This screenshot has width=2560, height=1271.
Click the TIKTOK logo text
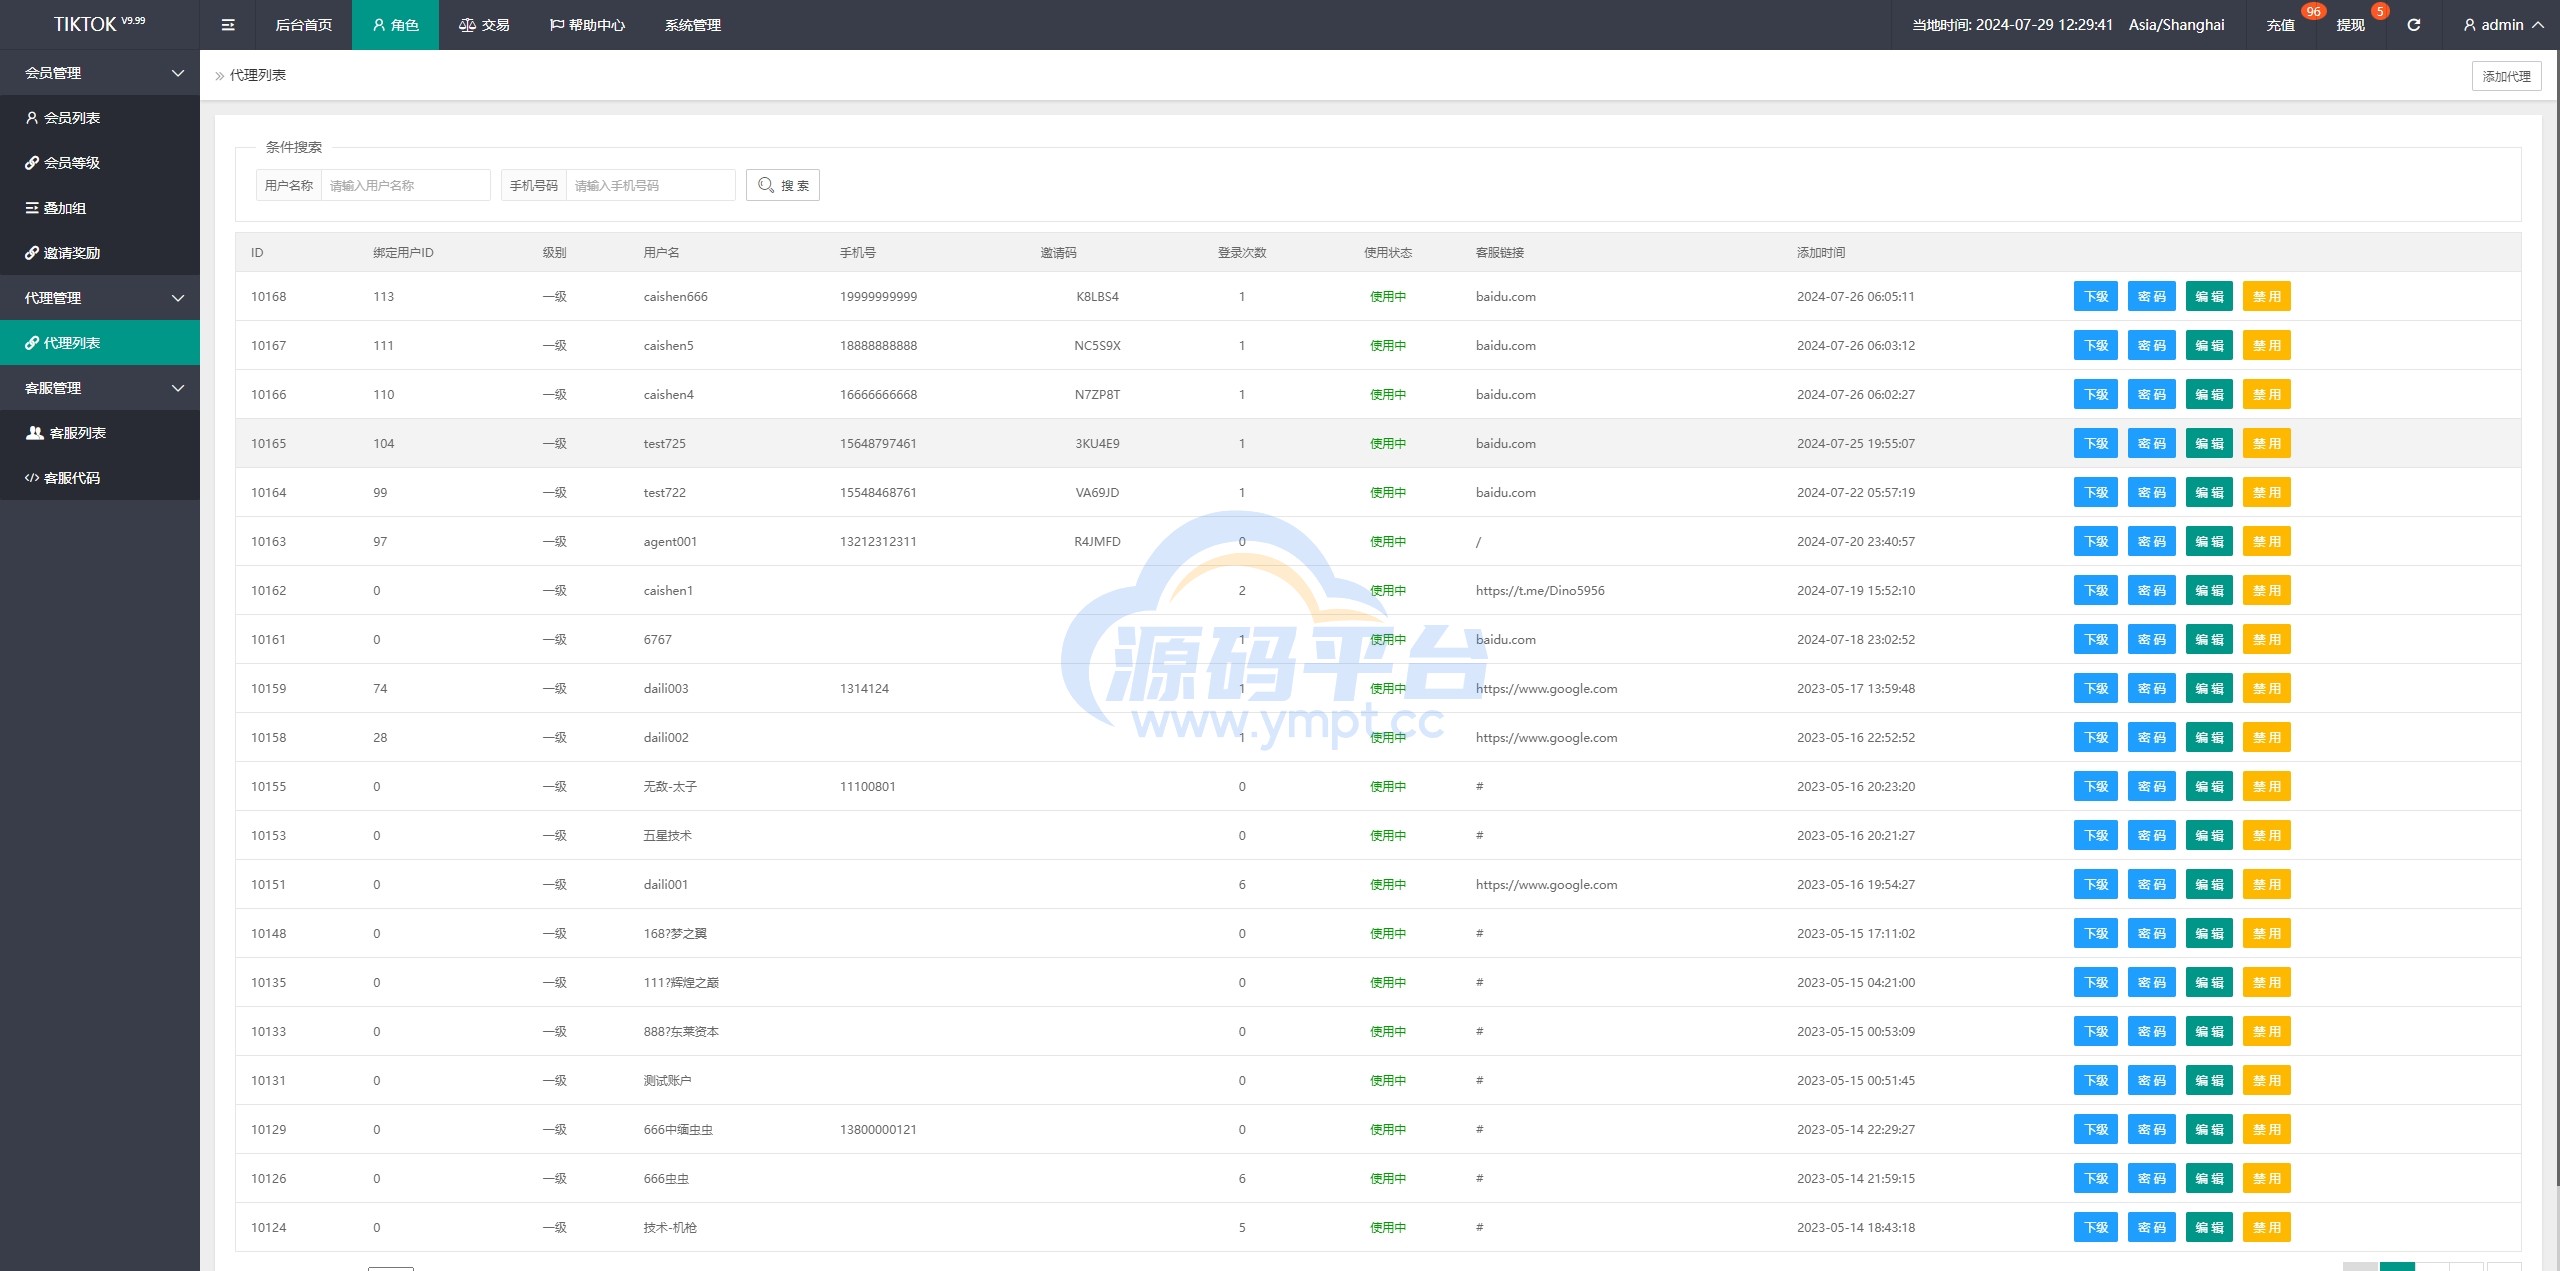pos(99,24)
